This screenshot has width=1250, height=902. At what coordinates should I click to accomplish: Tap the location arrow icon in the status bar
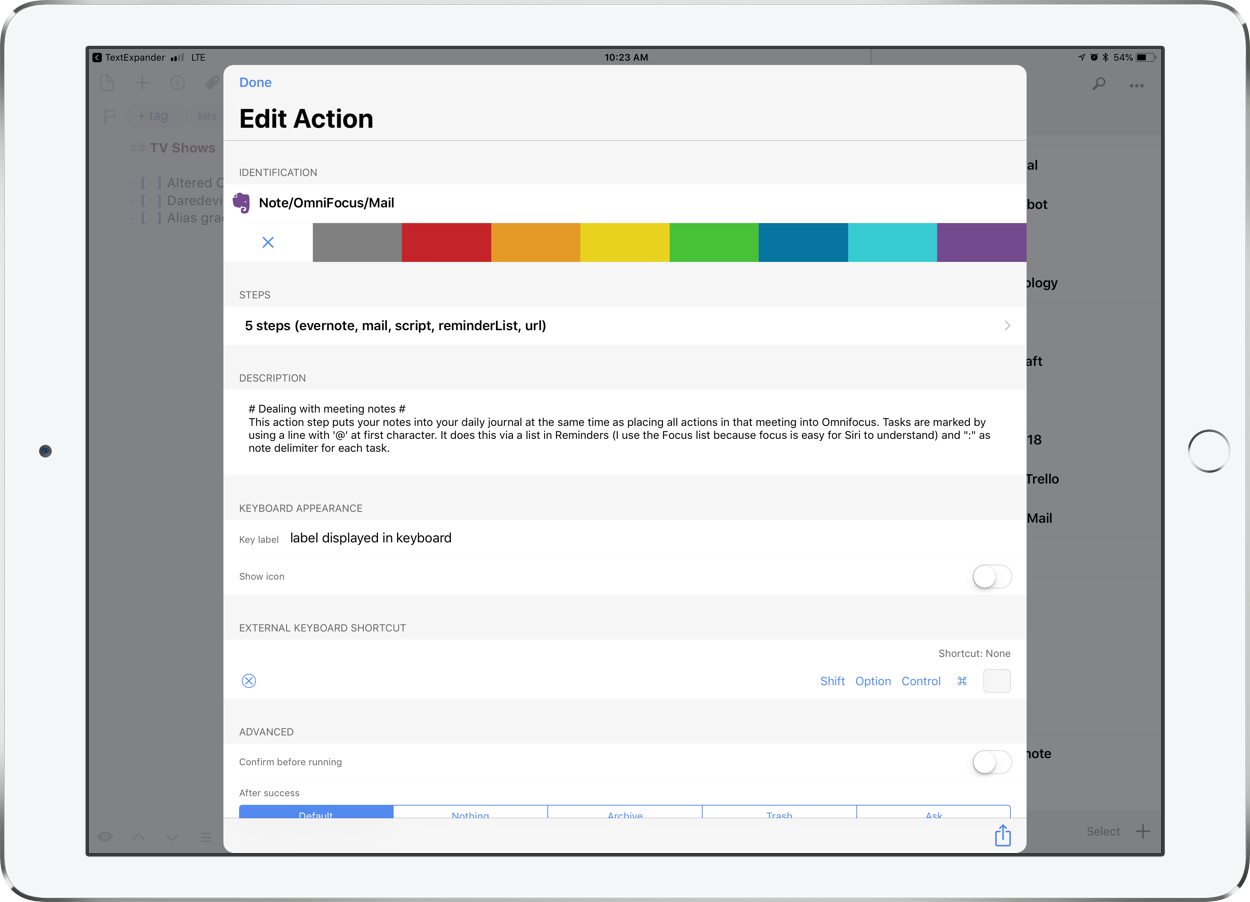pyautogui.click(x=1081, y=58)
